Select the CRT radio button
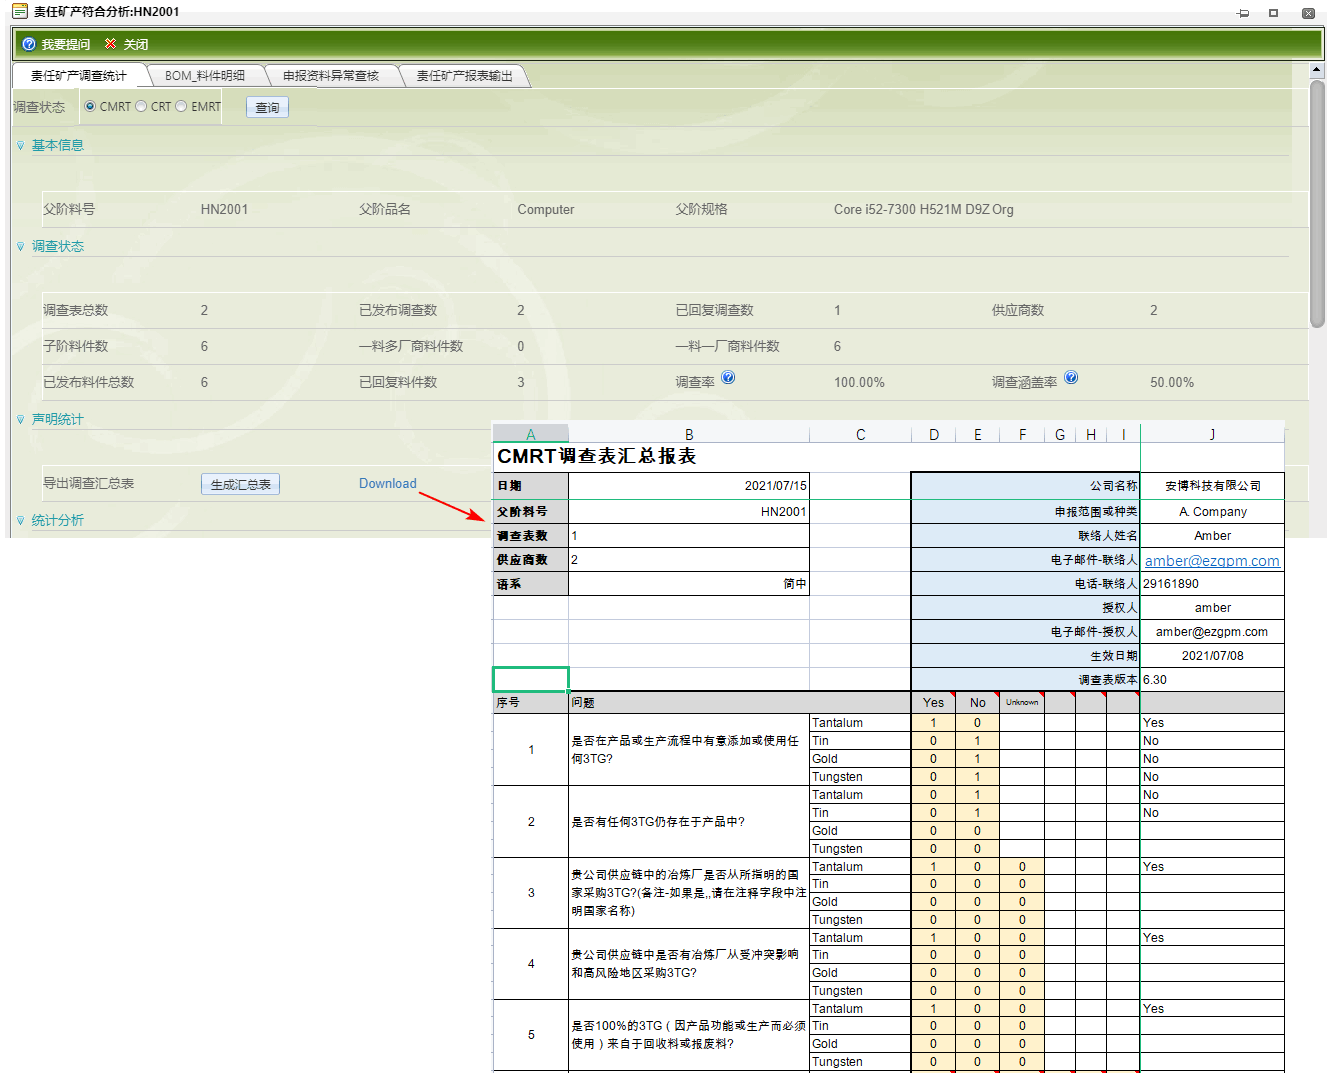1333x1082 pixels. 141,106
